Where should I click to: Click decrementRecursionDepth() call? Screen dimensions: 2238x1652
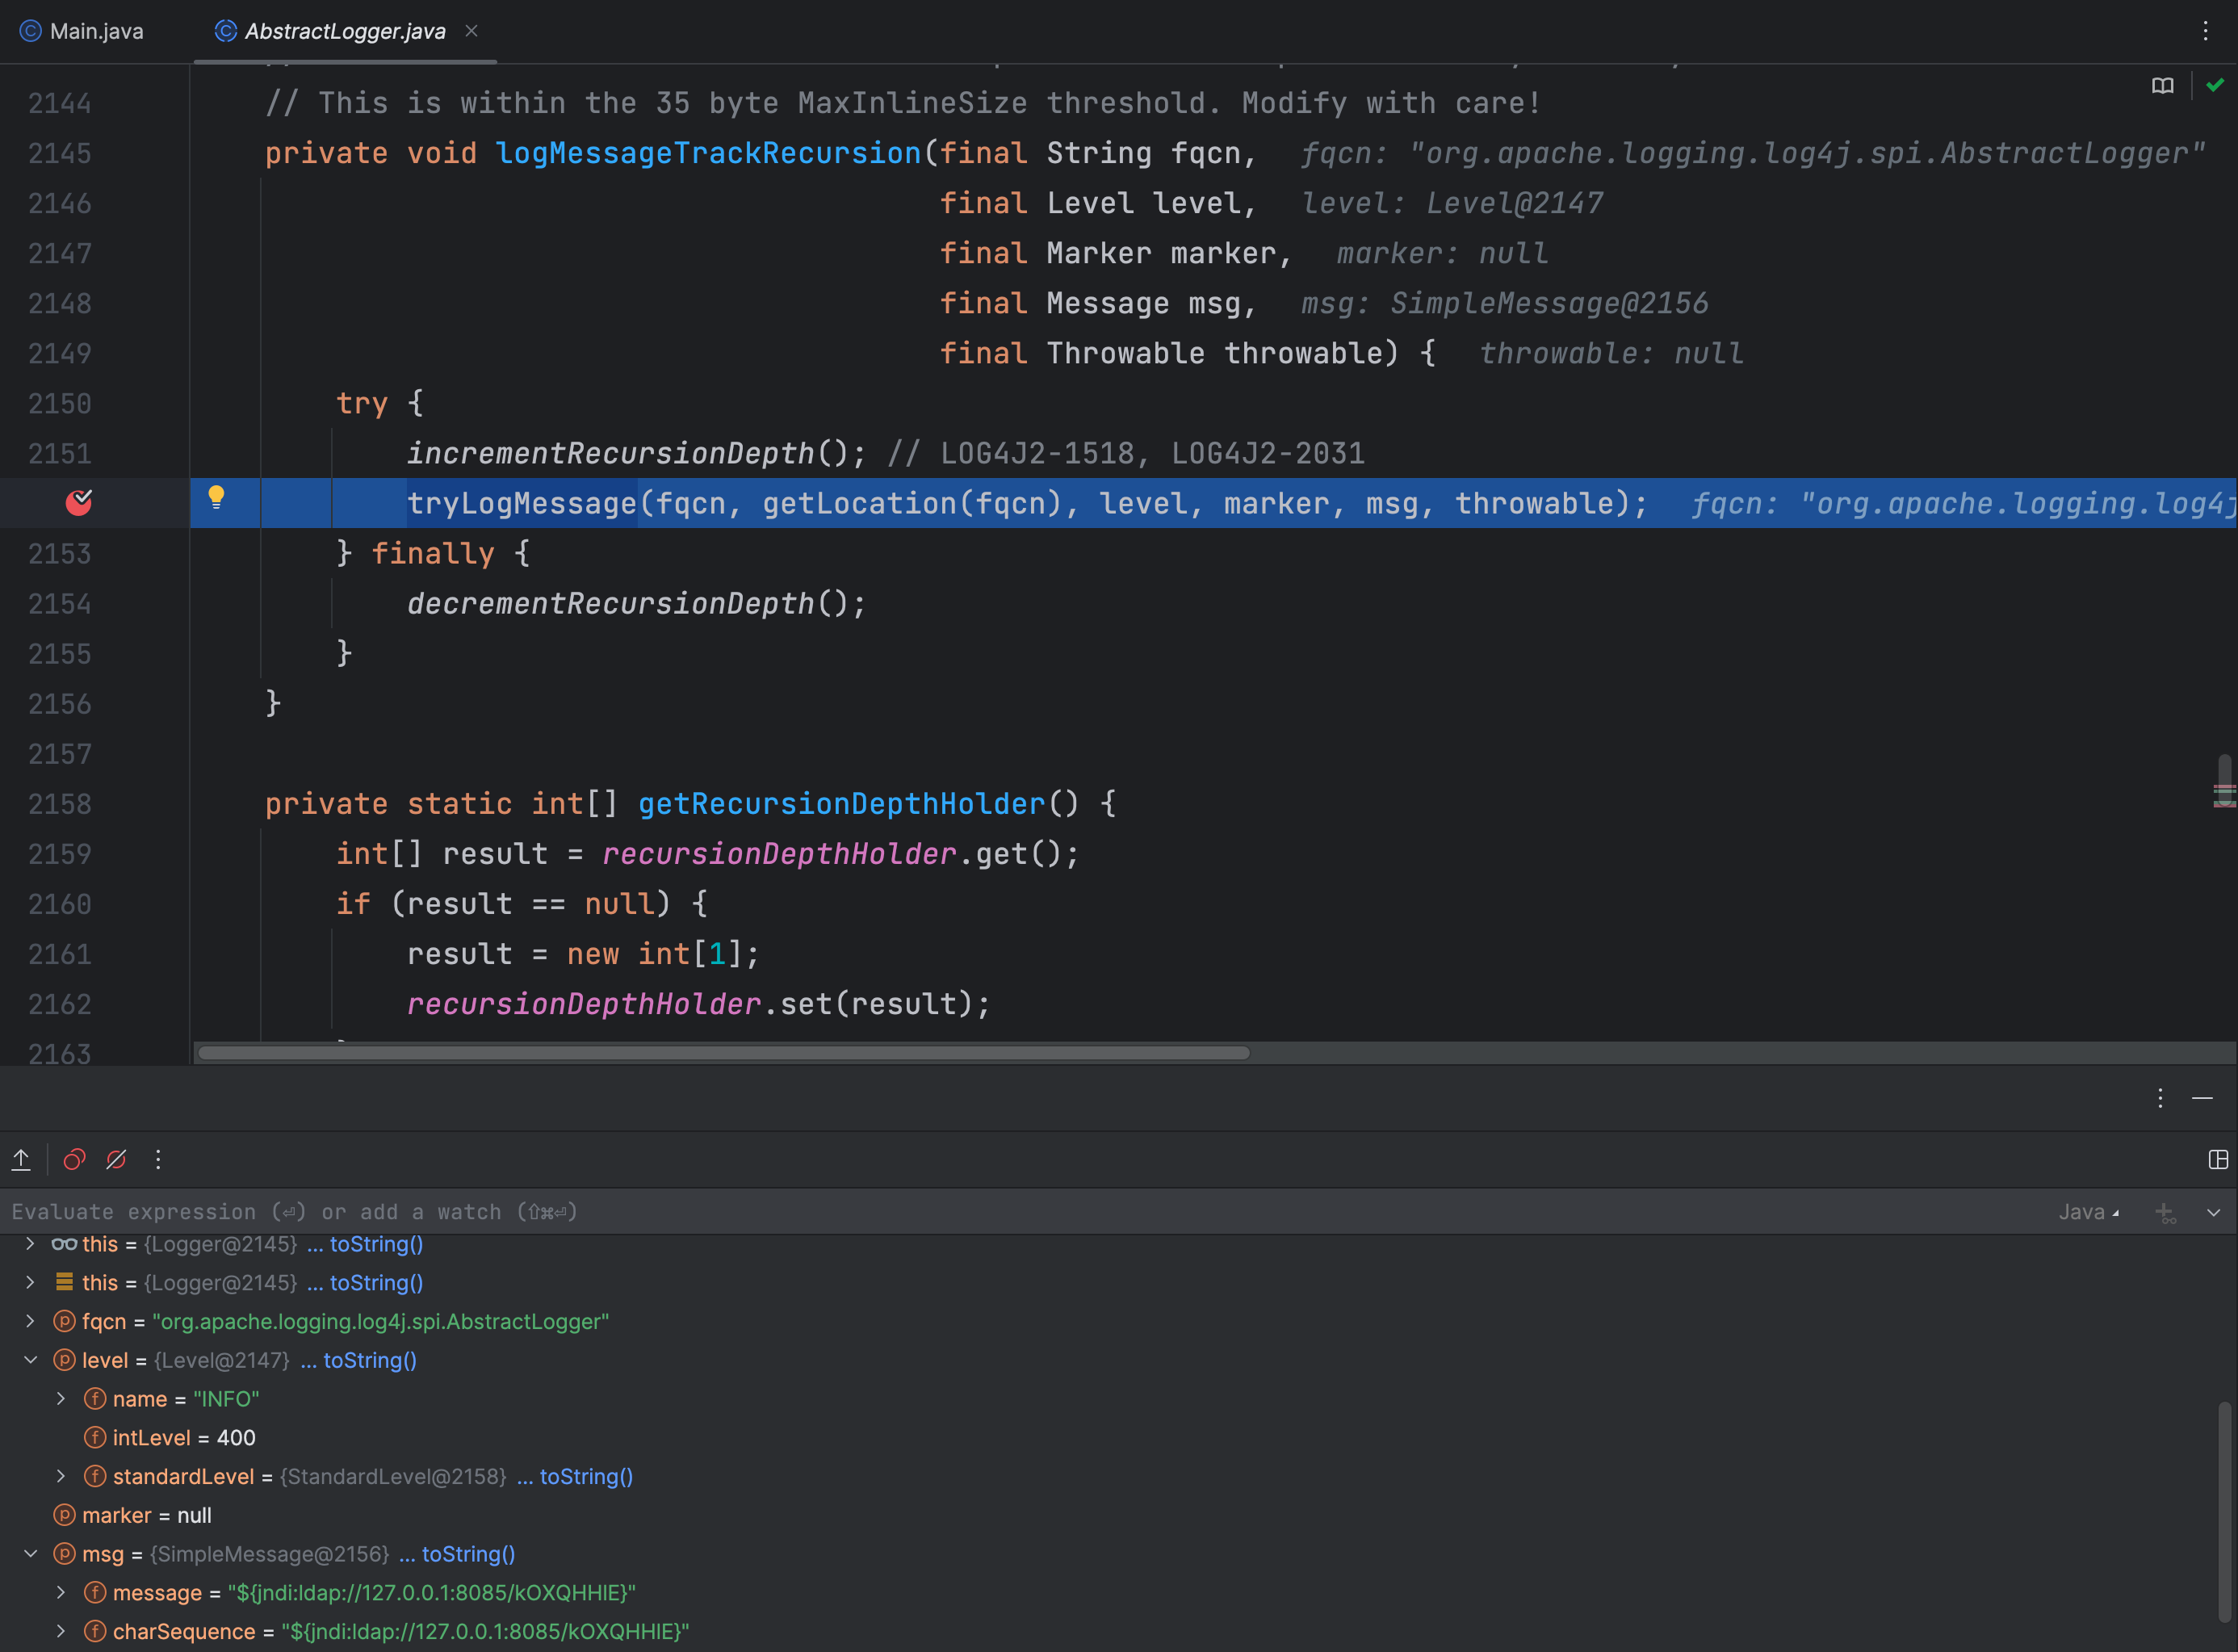click(636, 603)
